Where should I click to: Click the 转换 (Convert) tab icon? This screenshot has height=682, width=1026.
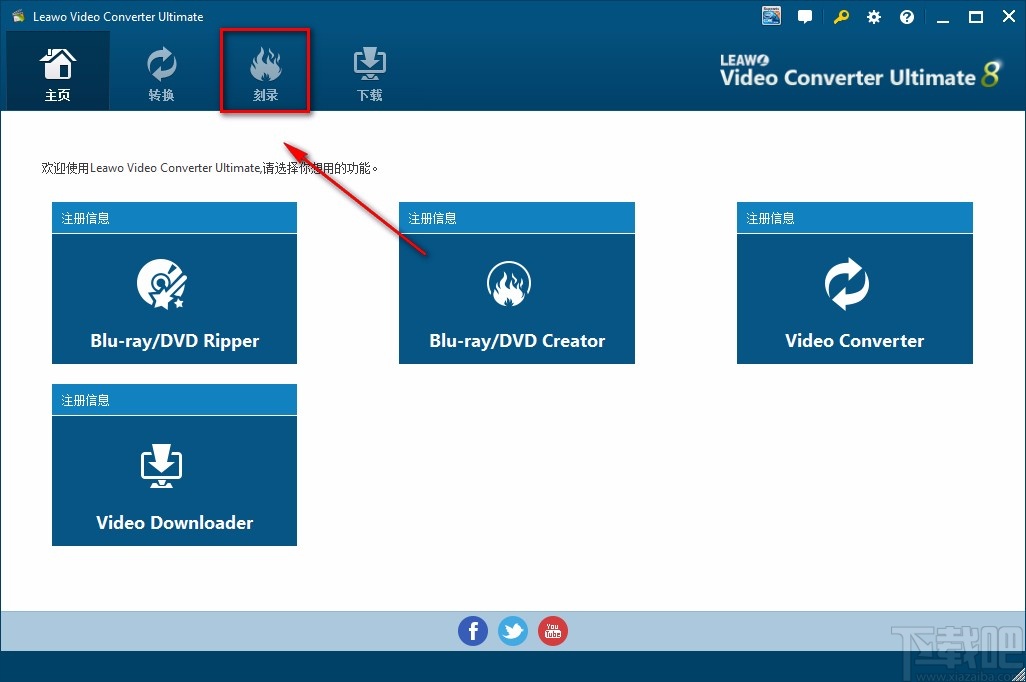pyautogui.click(x=161, y=68)
